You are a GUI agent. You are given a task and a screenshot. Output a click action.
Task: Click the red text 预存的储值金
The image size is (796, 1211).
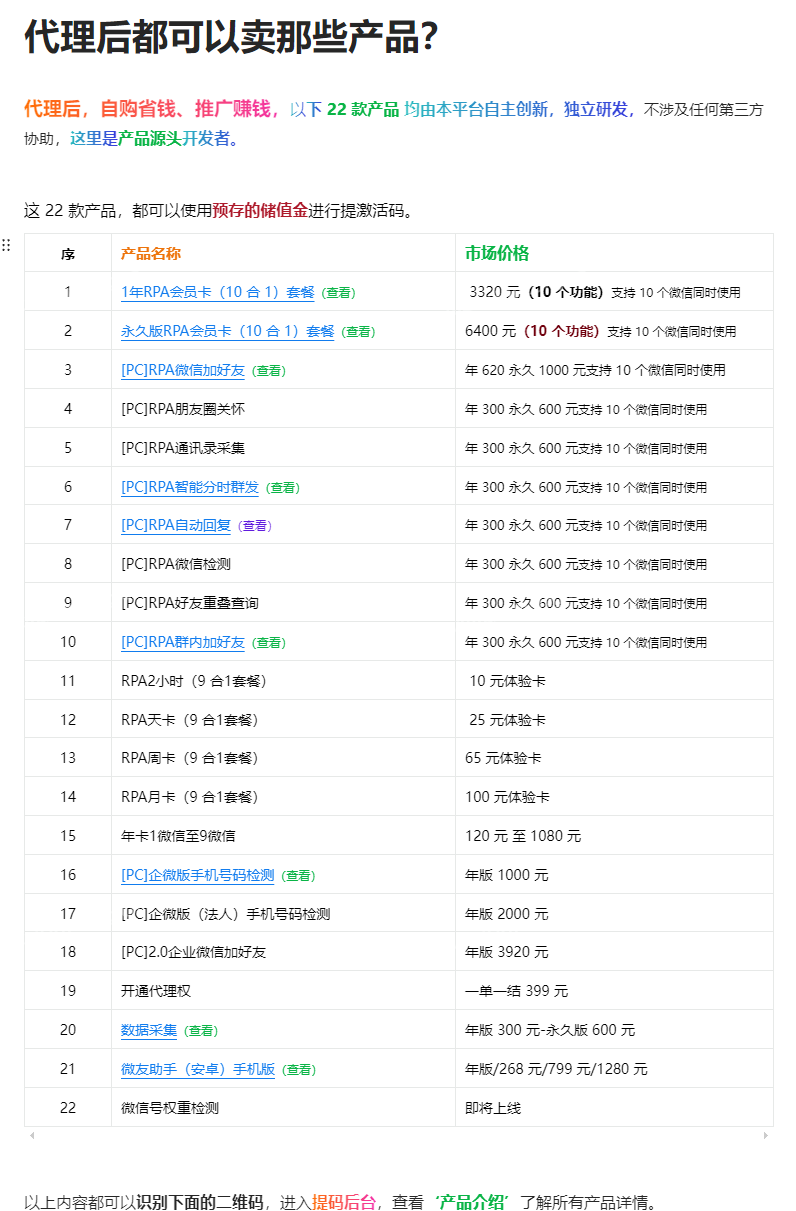point(260,210)
